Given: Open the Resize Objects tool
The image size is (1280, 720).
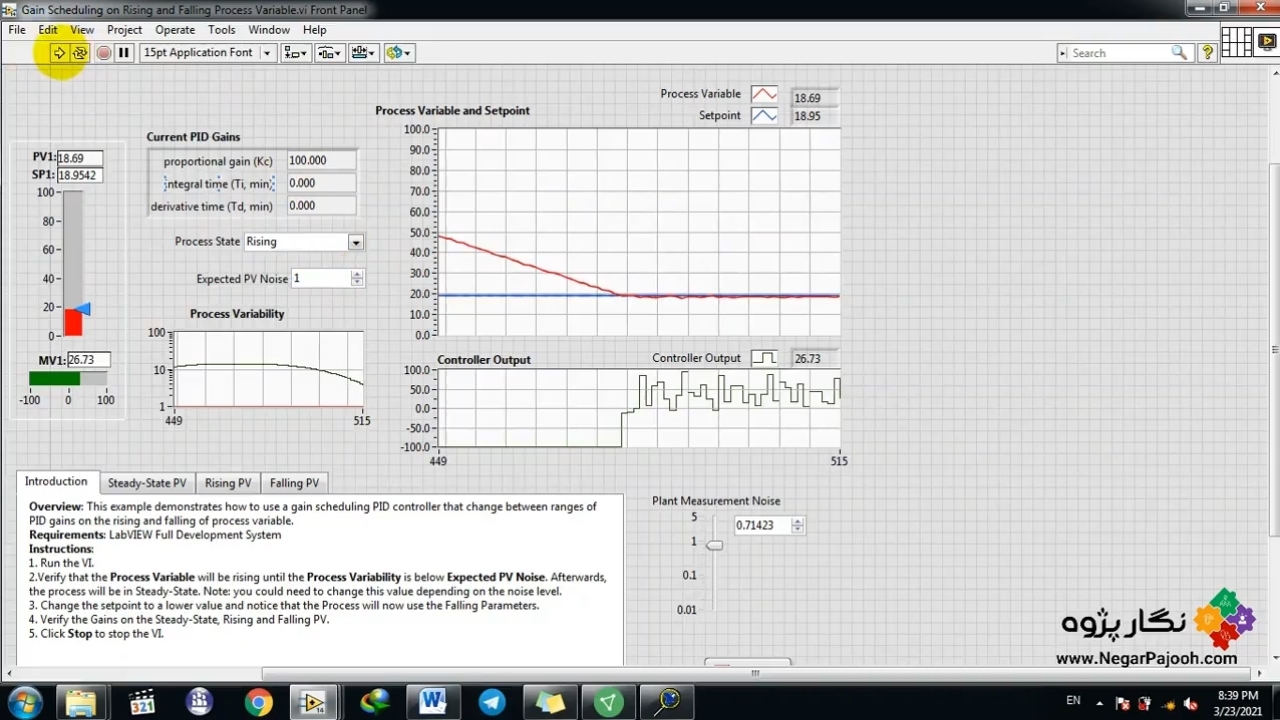Looking at the screenshot, I should pos(363,53).
